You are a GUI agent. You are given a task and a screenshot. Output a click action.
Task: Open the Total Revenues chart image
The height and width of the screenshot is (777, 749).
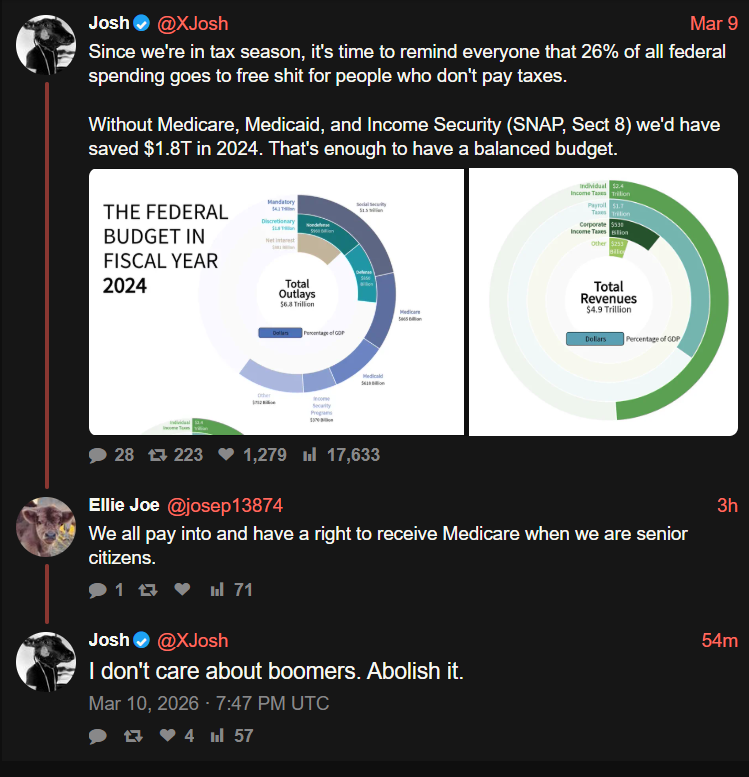click(603, 302)
